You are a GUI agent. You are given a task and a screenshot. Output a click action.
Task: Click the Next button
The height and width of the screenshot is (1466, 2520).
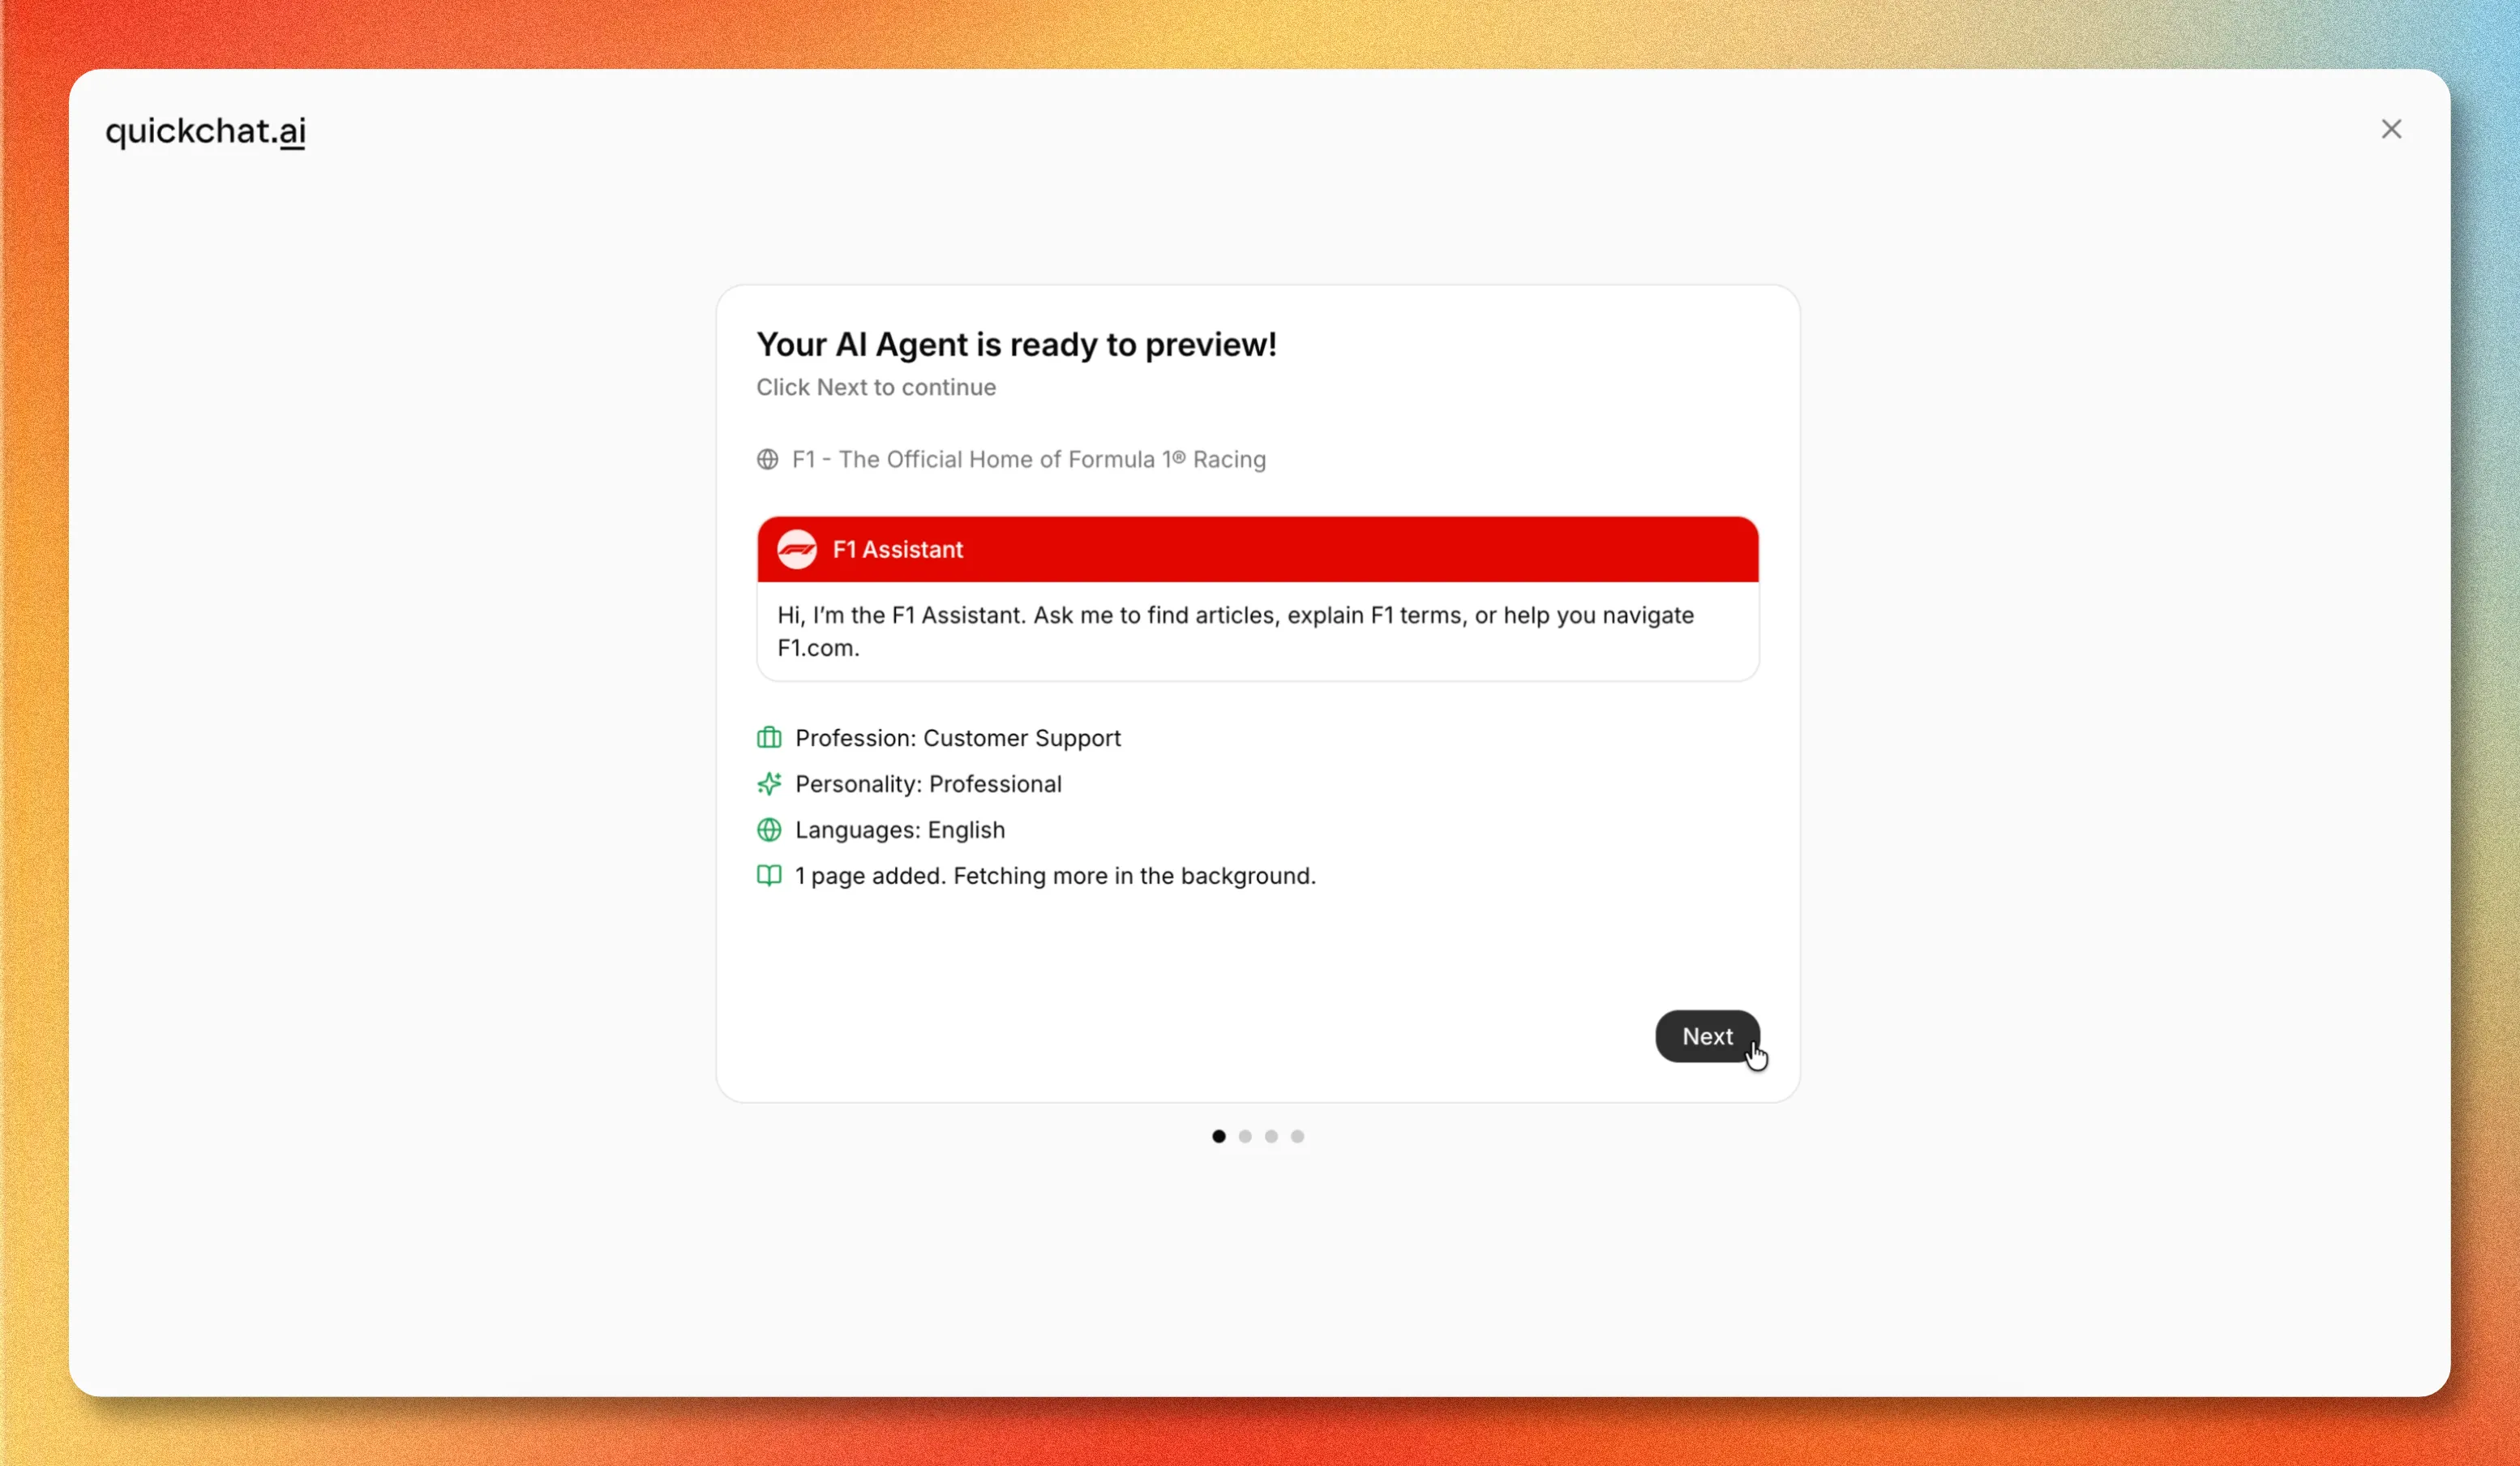(1707, 1036)
